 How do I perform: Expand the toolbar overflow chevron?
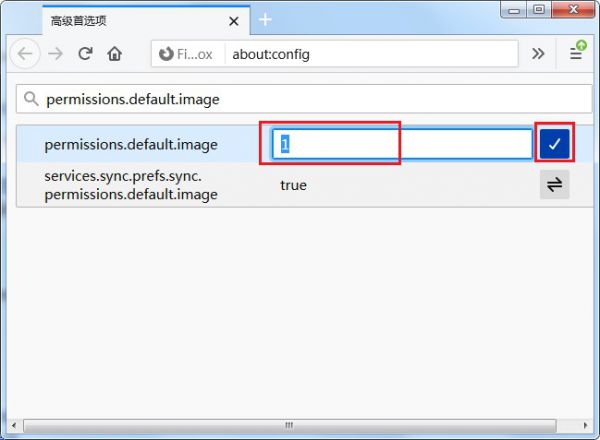coord(538,54)
